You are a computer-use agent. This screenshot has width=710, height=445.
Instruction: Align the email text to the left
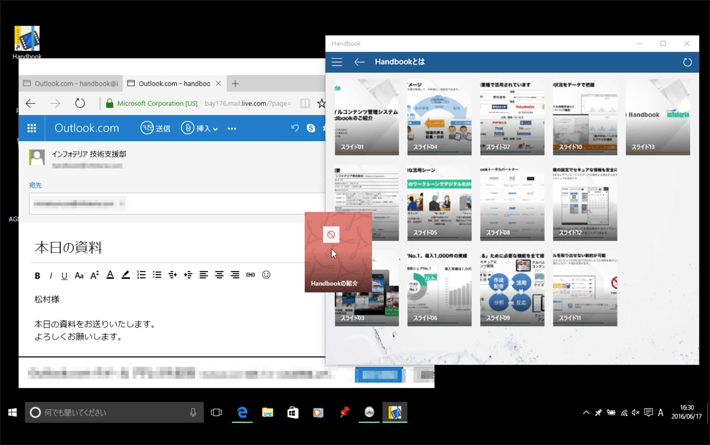tap(204, 275)
